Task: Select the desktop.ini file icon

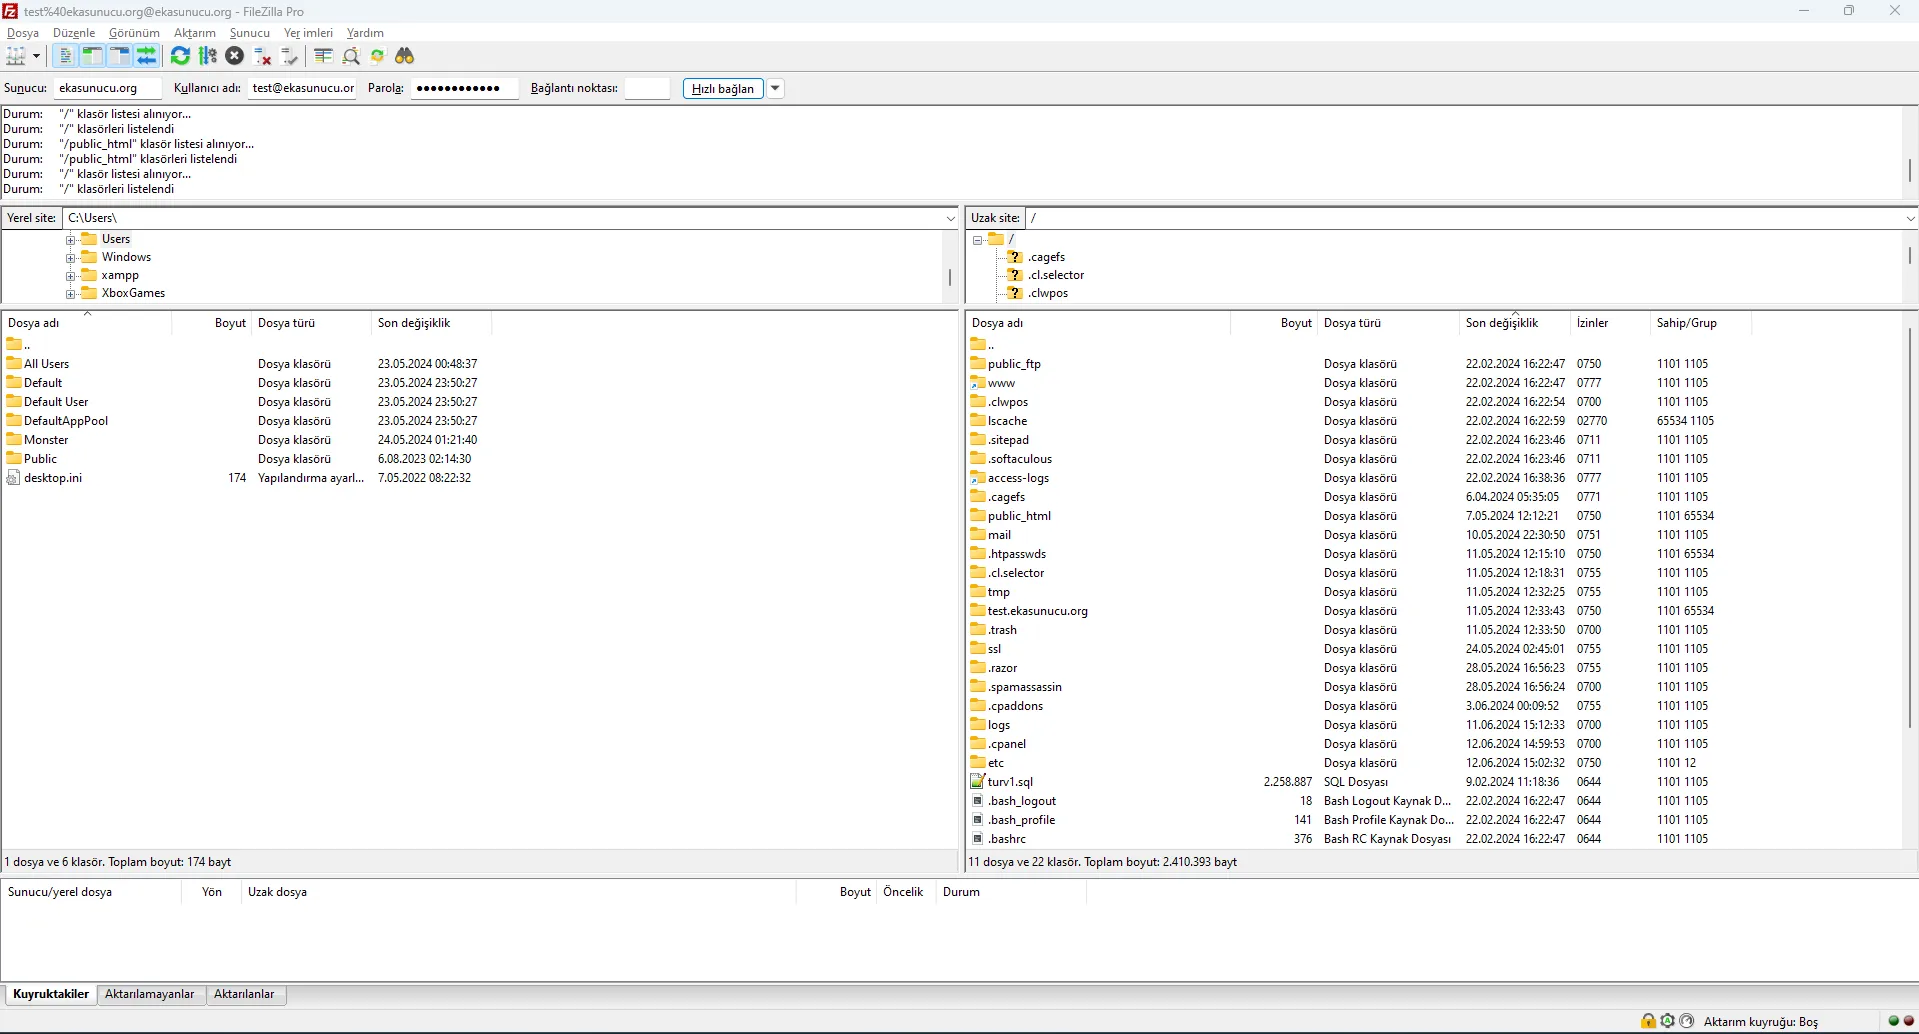Action: [x=14, y=478]
